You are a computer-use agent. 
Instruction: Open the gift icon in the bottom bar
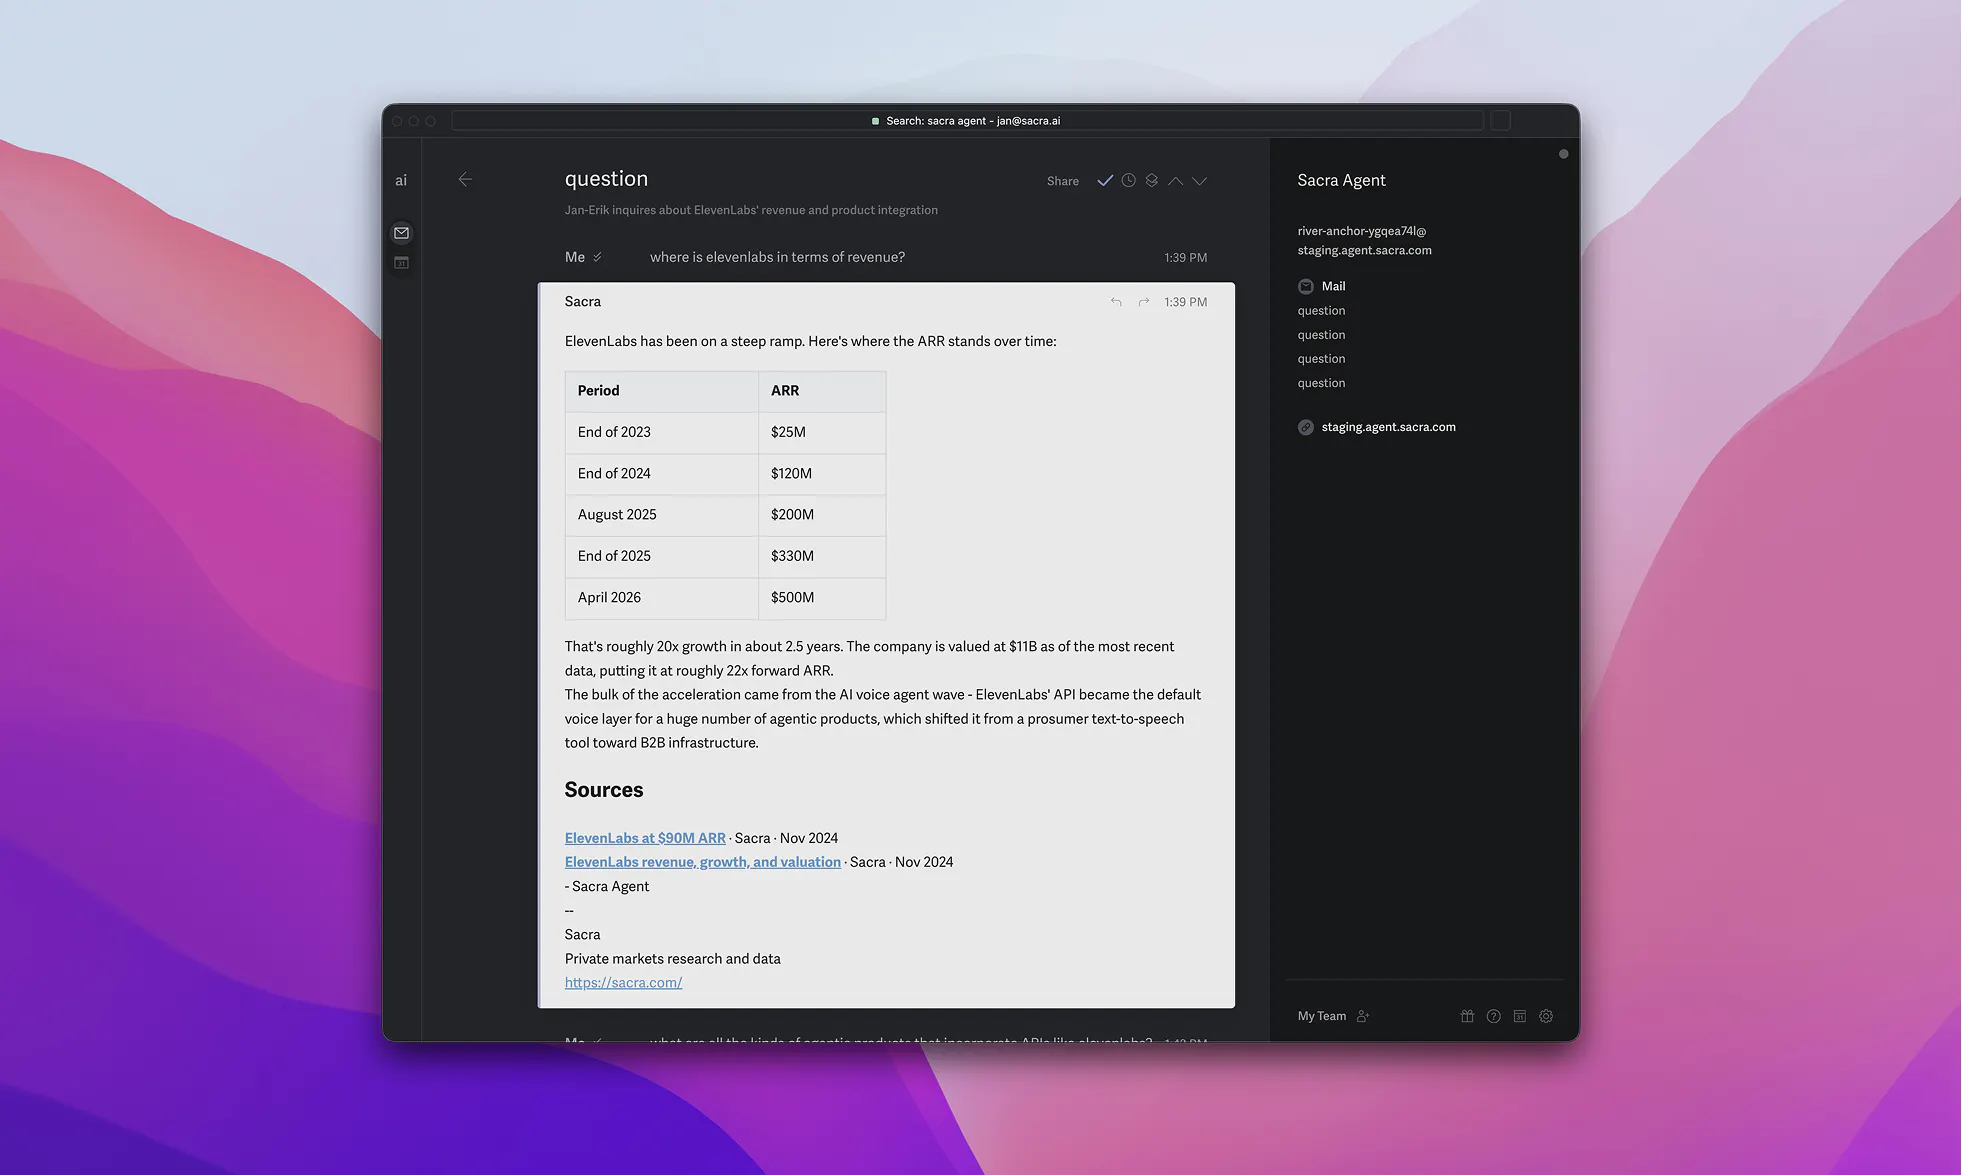pos(1467,1017)
